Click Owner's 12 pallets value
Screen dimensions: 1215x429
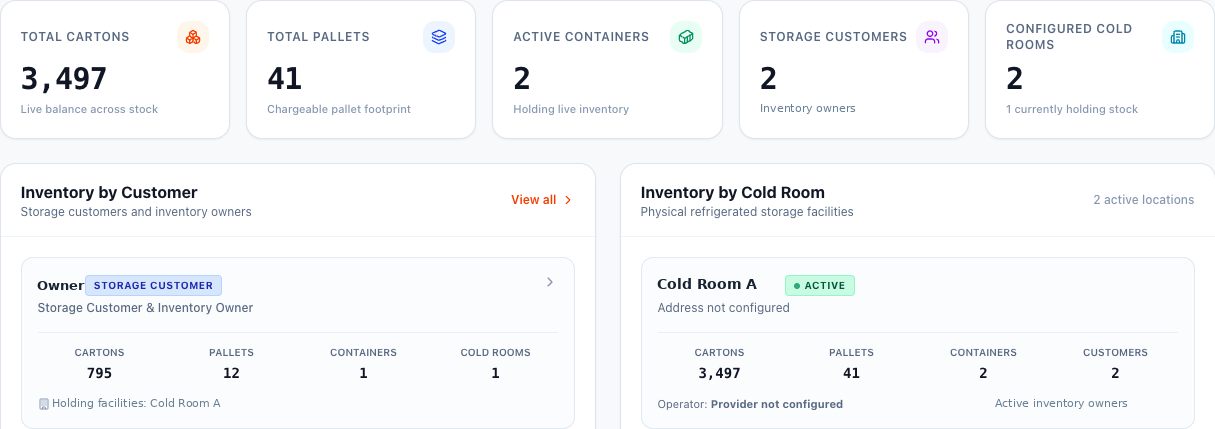(231, 373)
